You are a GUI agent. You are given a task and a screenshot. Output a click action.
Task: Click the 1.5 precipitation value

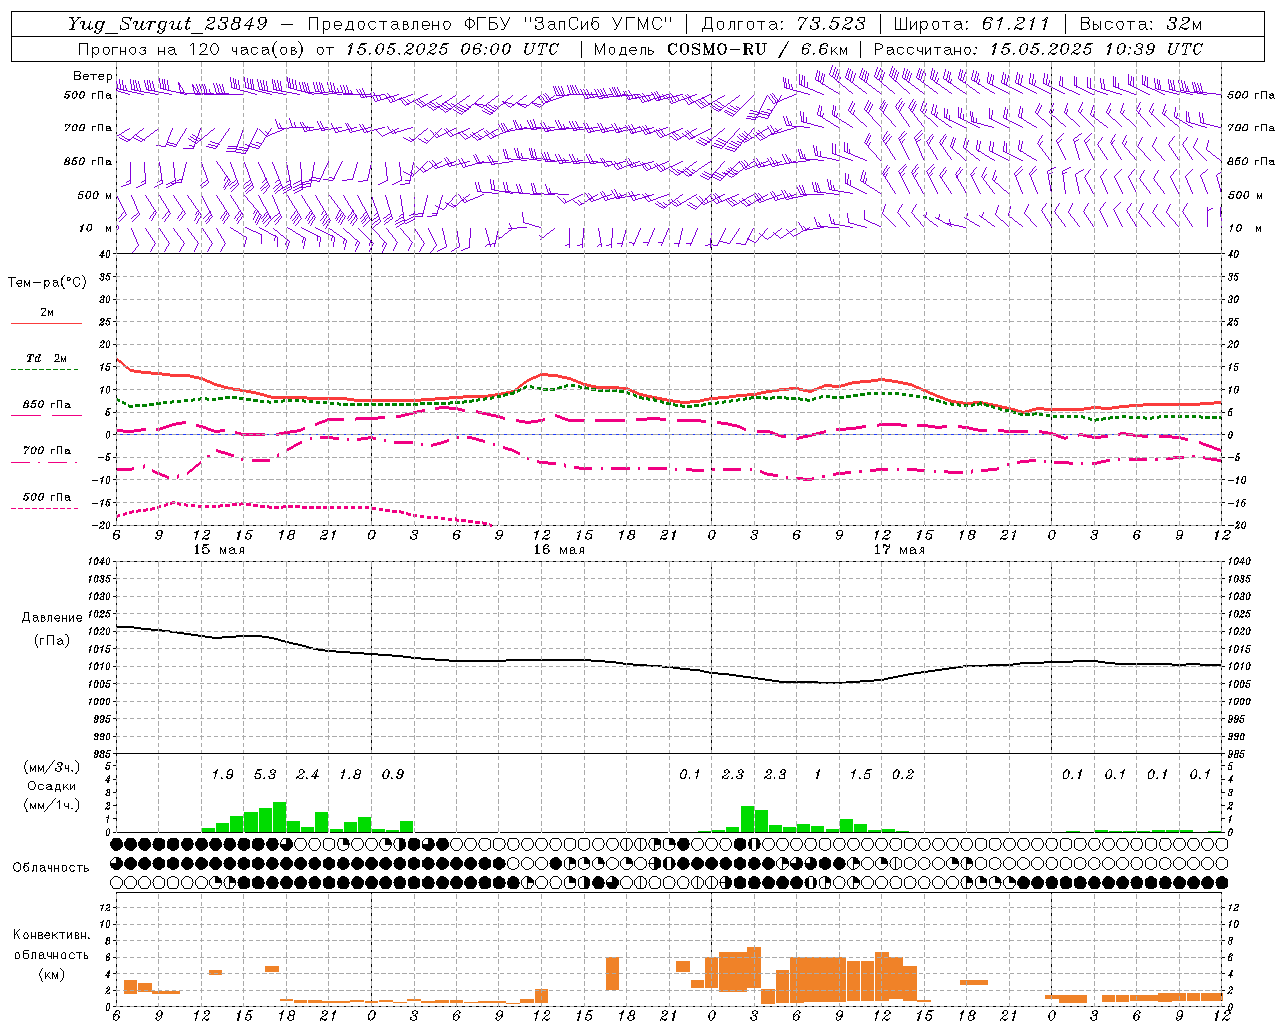[x=860, y=774]
